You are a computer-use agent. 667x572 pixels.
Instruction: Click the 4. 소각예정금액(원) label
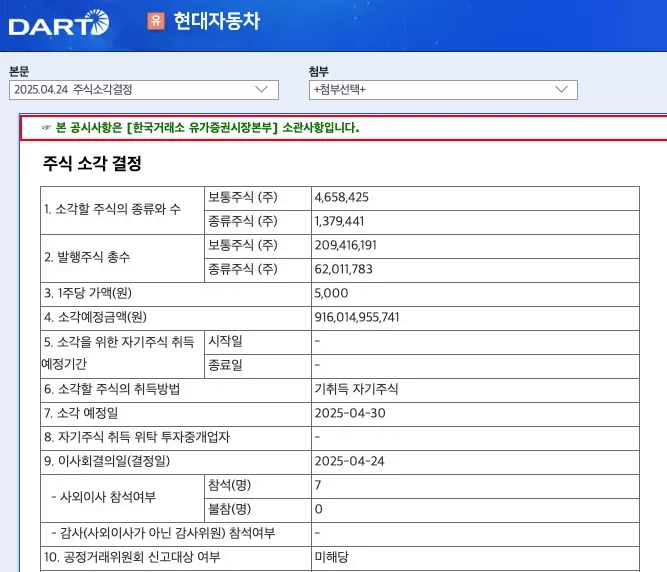[95, 317]
